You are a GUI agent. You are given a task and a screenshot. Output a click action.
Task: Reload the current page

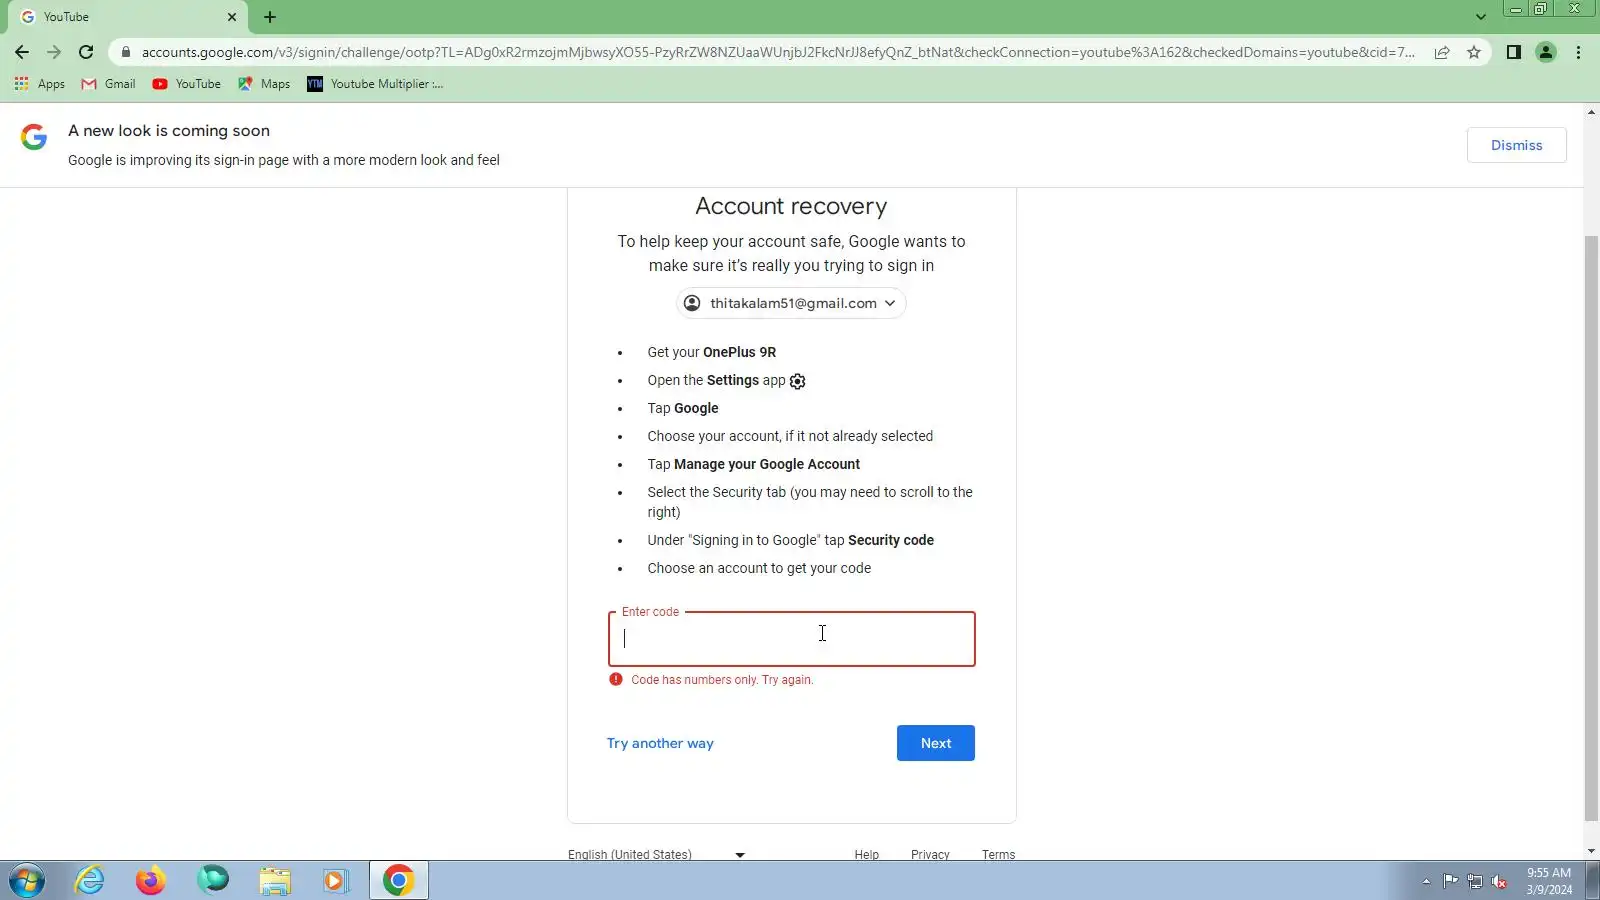(86, 52)
